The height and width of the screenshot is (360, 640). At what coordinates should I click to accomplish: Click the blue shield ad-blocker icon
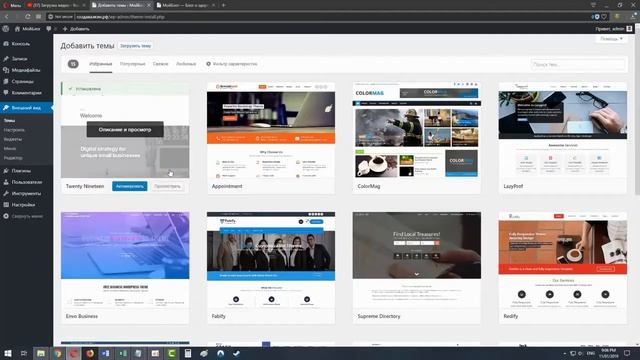pyautogui.click(x=596, y=17)
